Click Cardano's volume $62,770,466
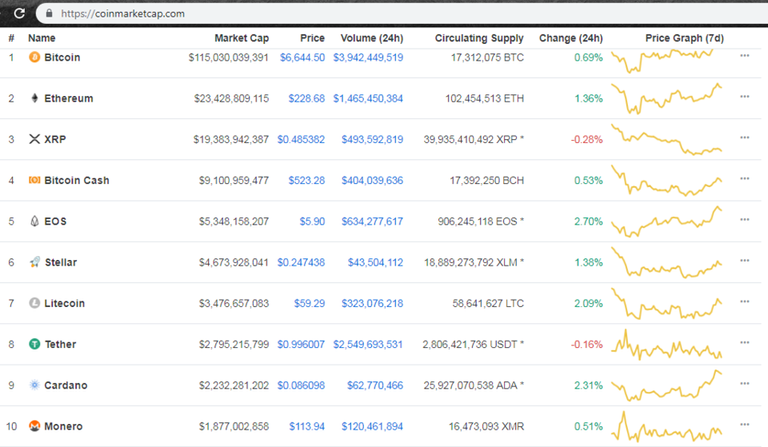This screenshot has height=447, width=768. tap(375, 385)
